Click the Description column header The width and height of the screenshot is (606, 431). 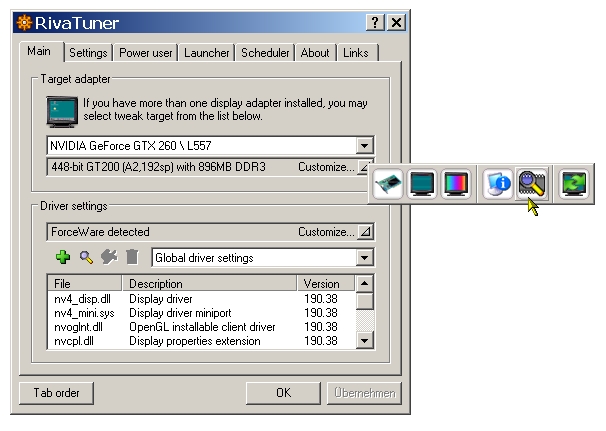[209, 284]
